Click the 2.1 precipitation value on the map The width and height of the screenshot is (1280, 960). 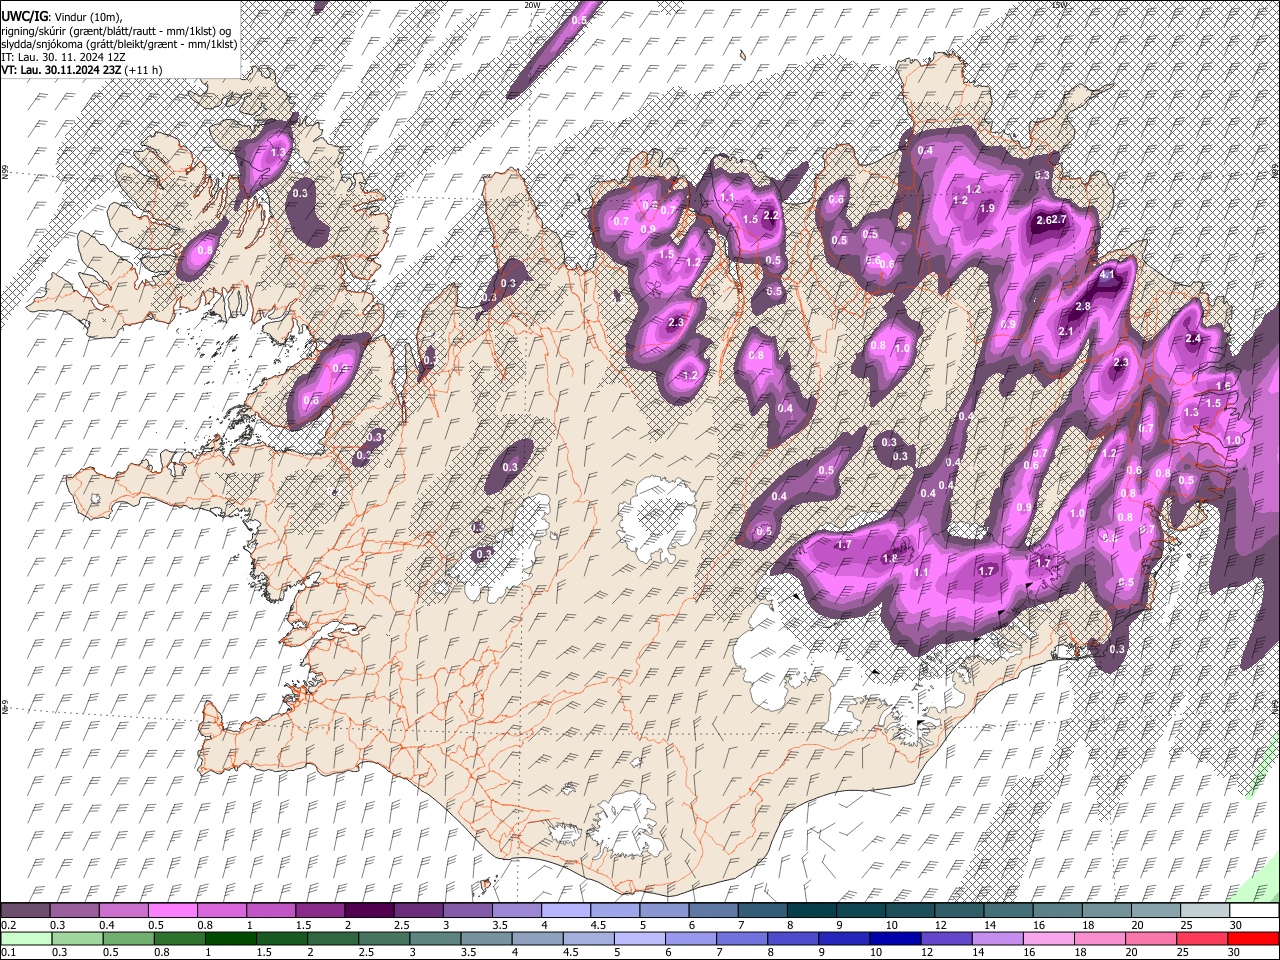pos(1065,332)
